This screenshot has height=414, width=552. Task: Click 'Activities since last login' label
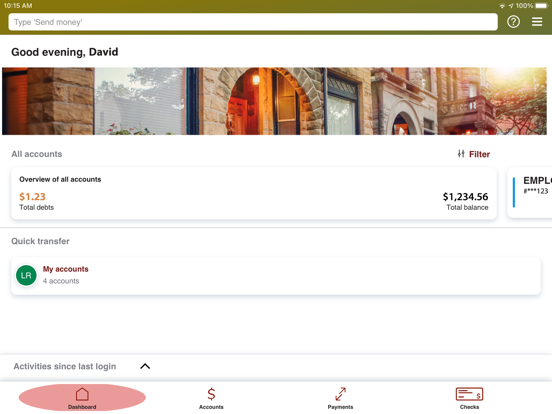[x=65, y=366]
